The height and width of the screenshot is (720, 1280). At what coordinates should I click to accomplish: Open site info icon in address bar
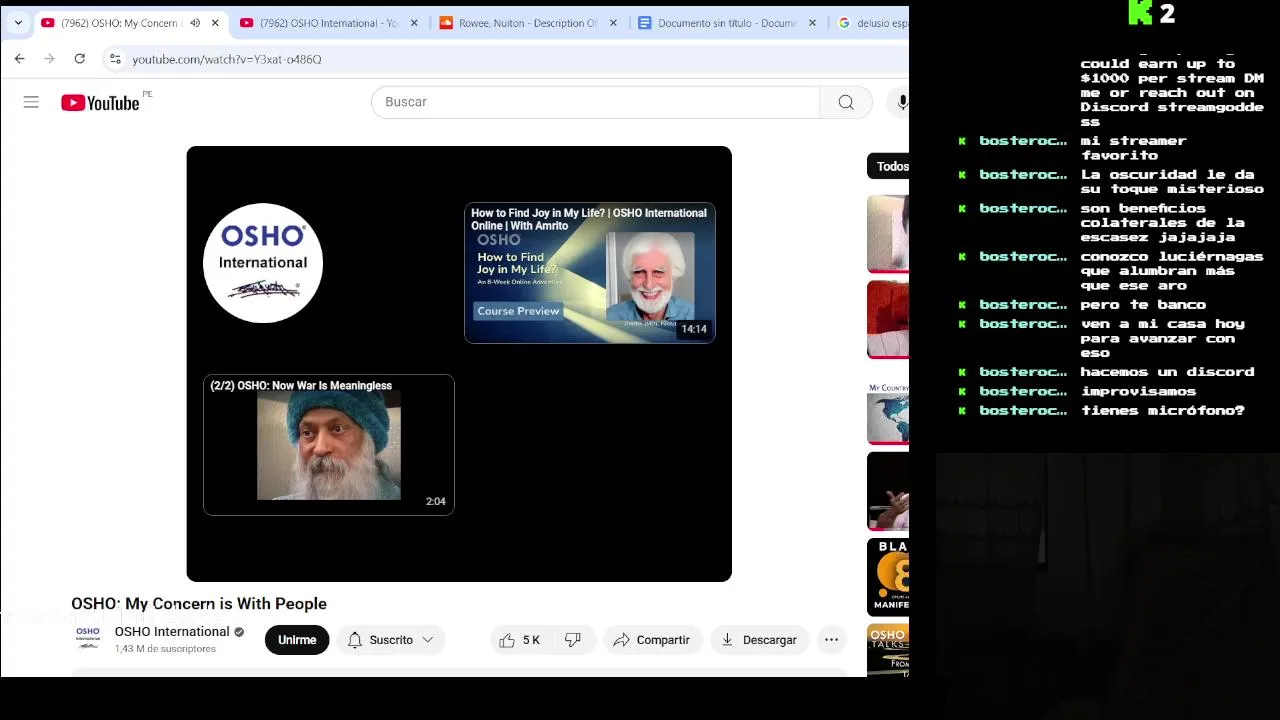coord(116,59)
